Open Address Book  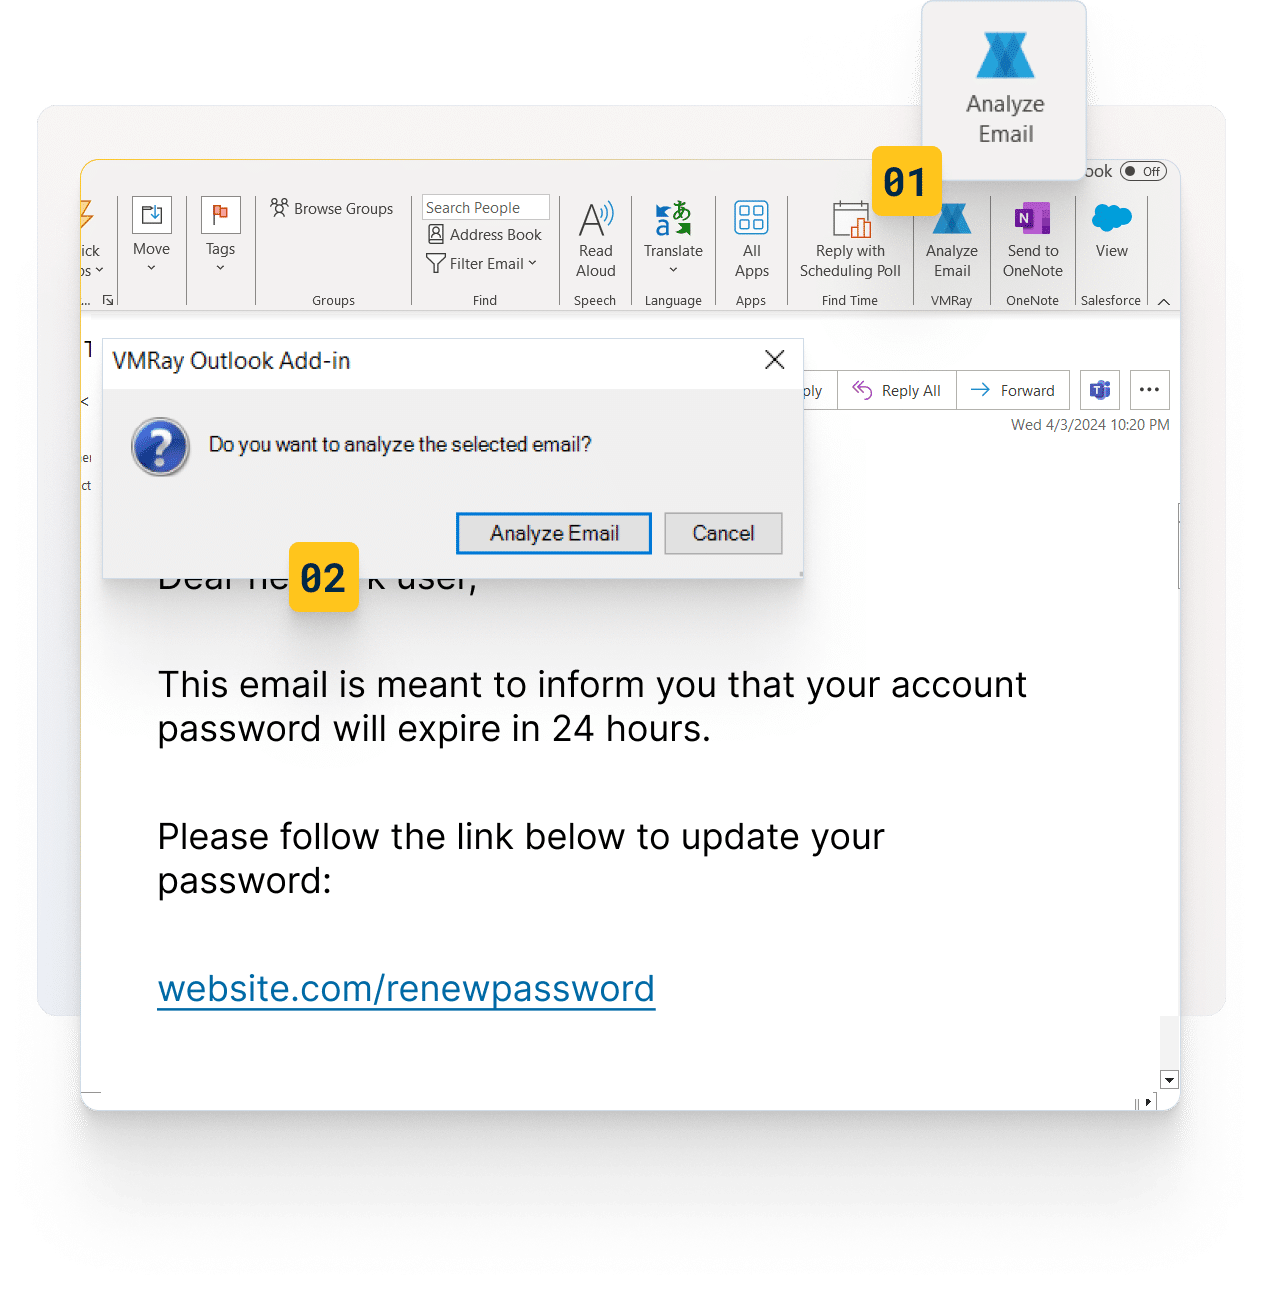click(x=485, y=234)
